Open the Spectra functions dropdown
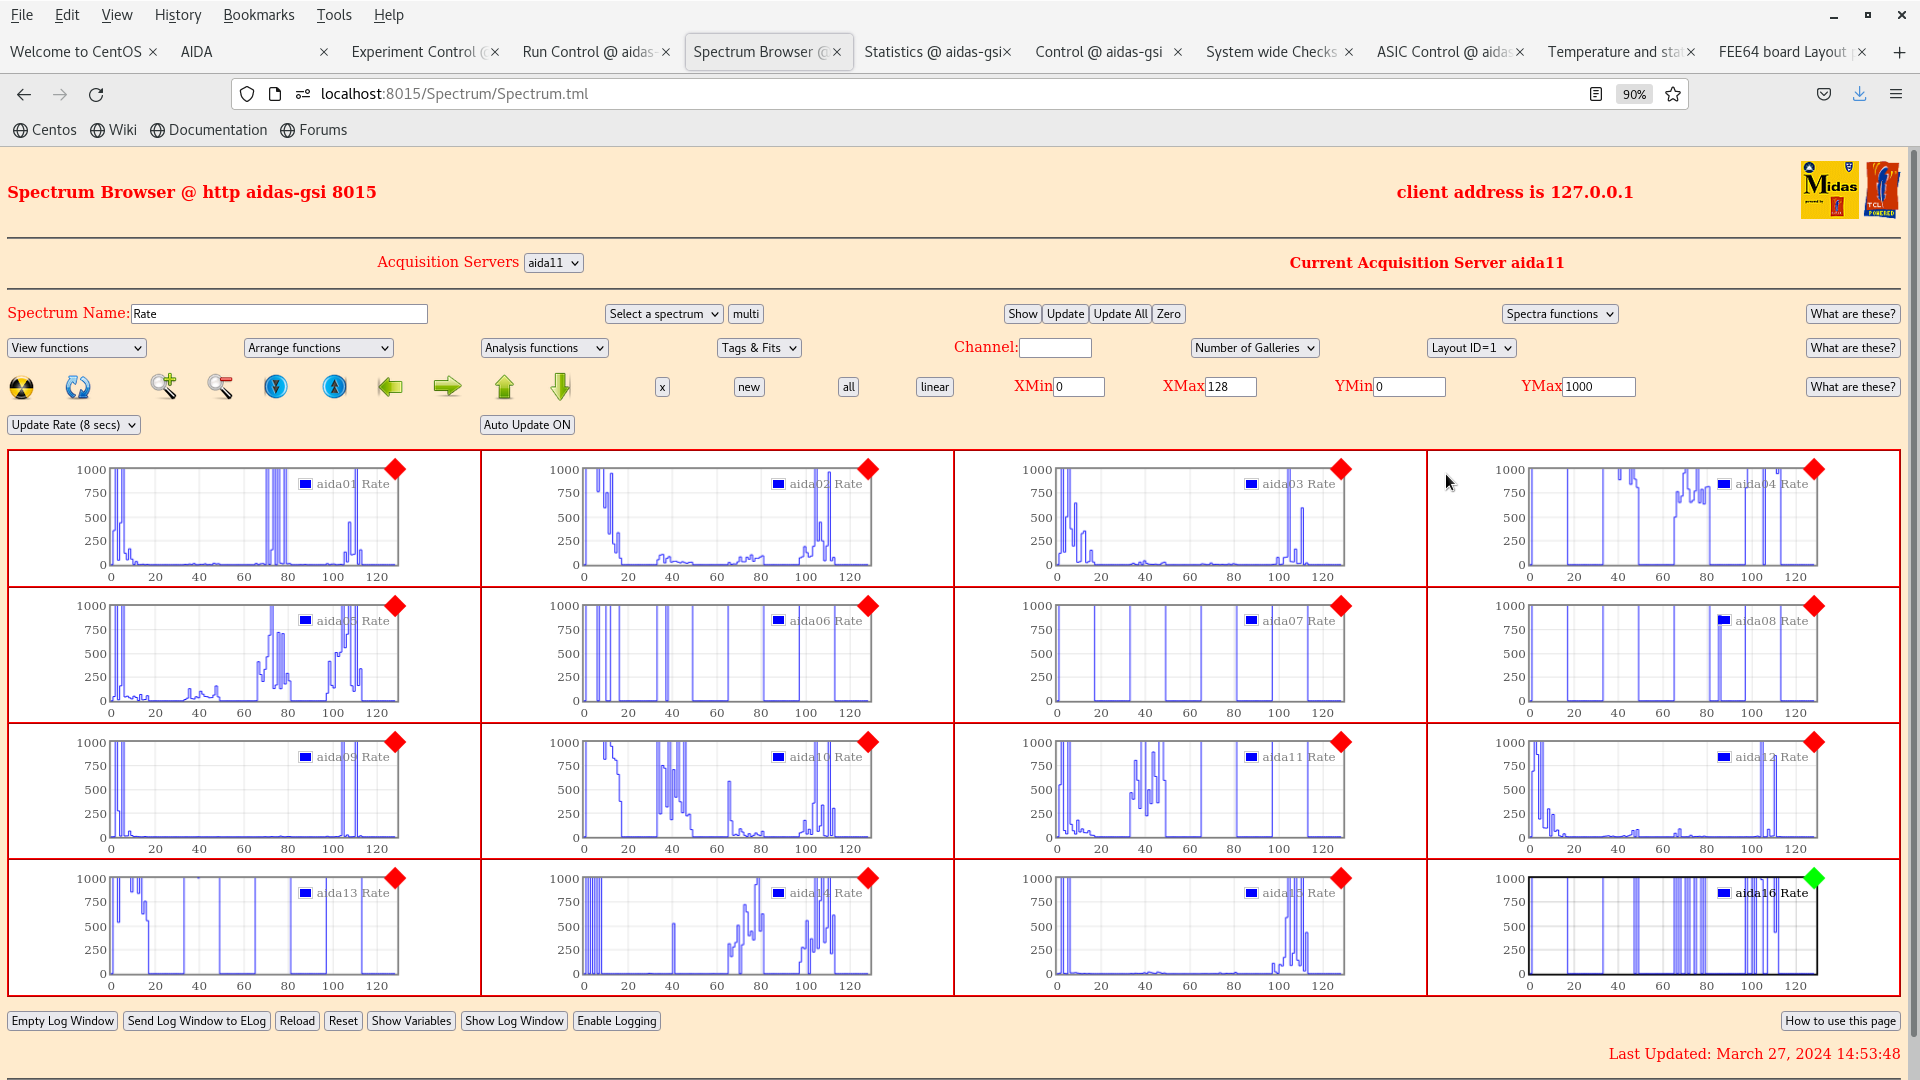Viewport: 1920px width, 1080px height. coord(1559,314)
